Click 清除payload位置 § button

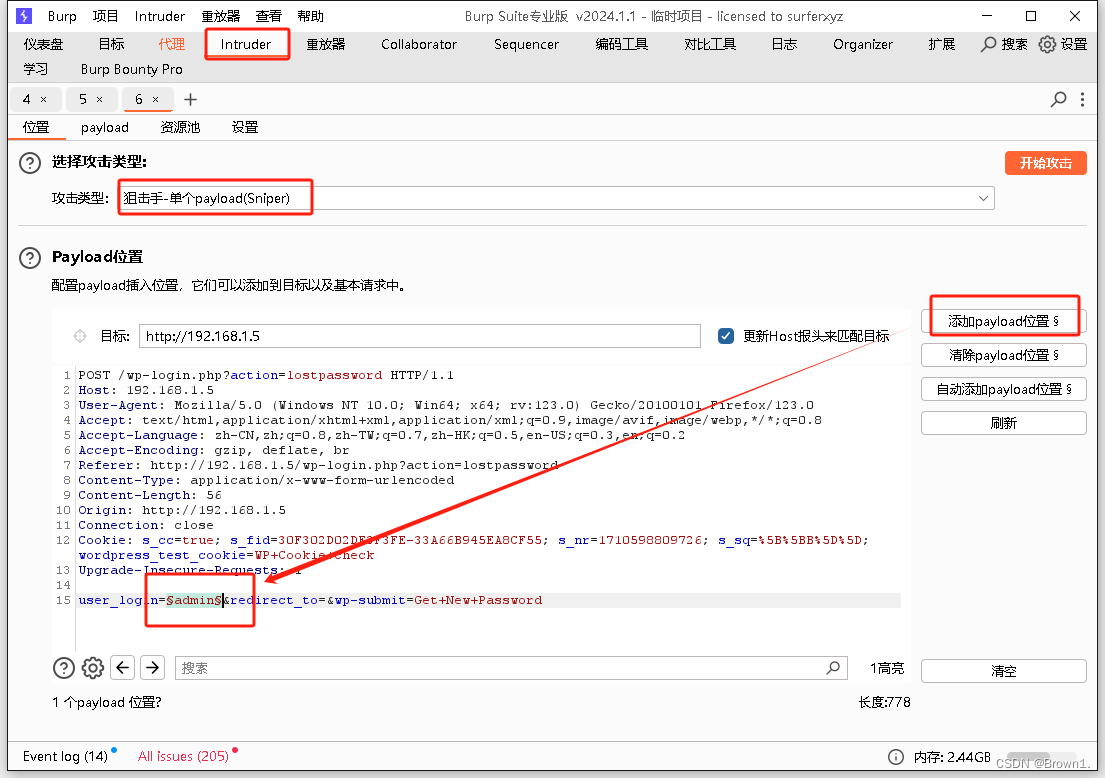(x=1004, y=355)
